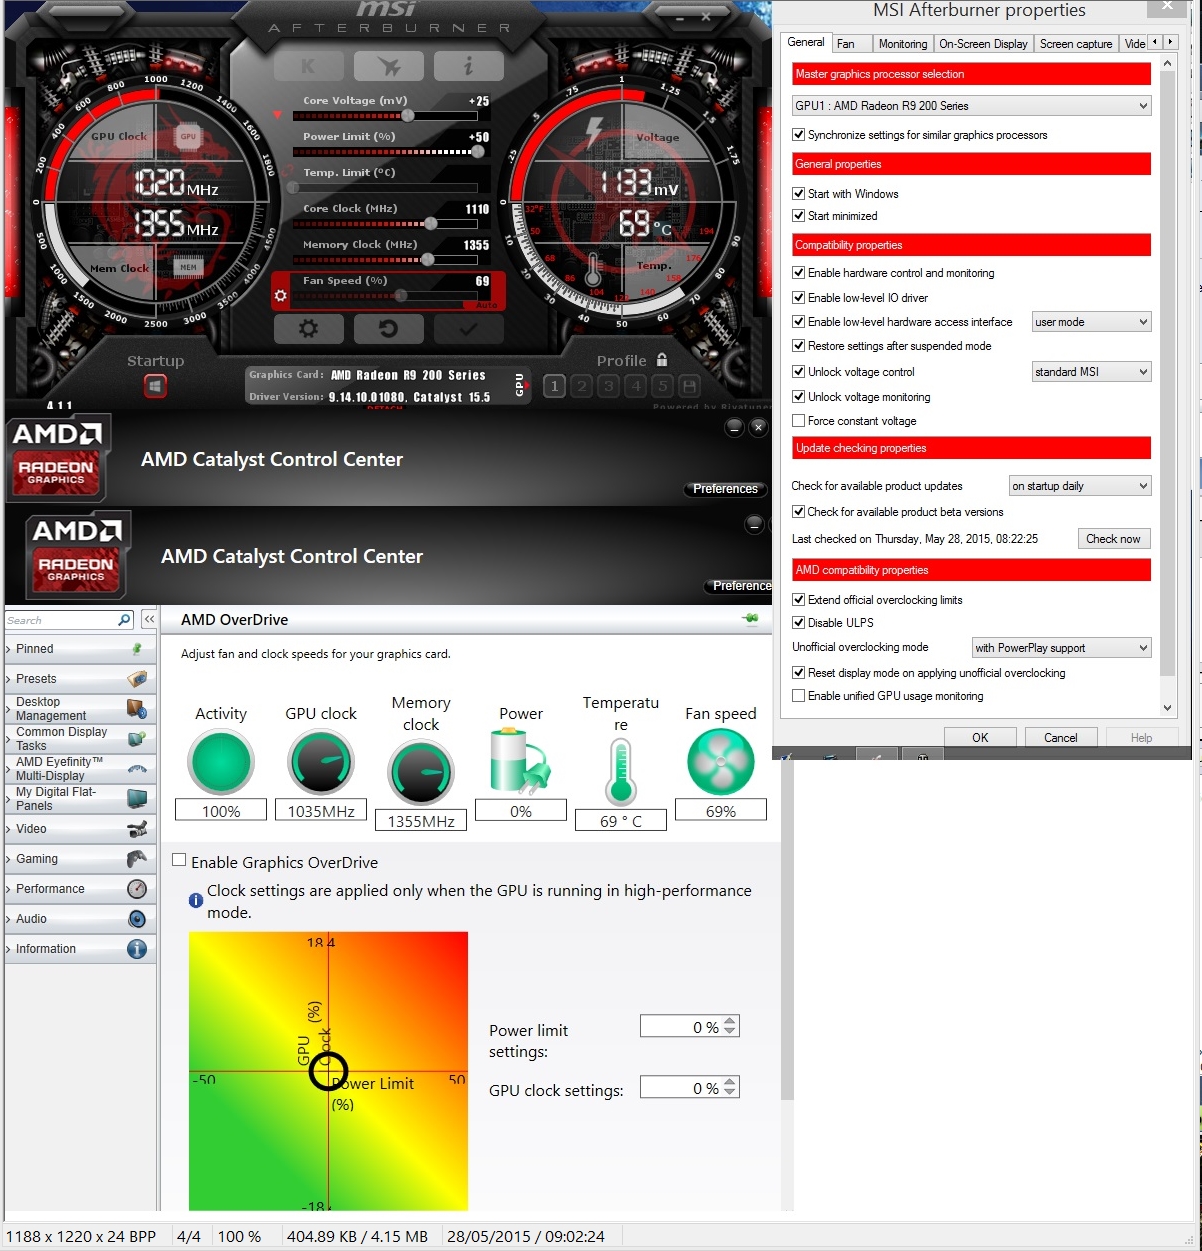Toggle the Startup Windows icon

155,386
